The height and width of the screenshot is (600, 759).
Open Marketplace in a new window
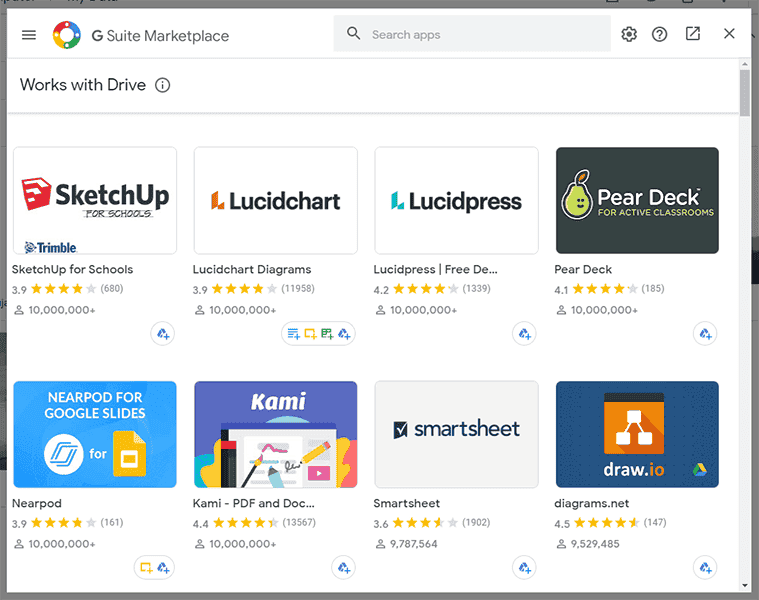[693, 33]
